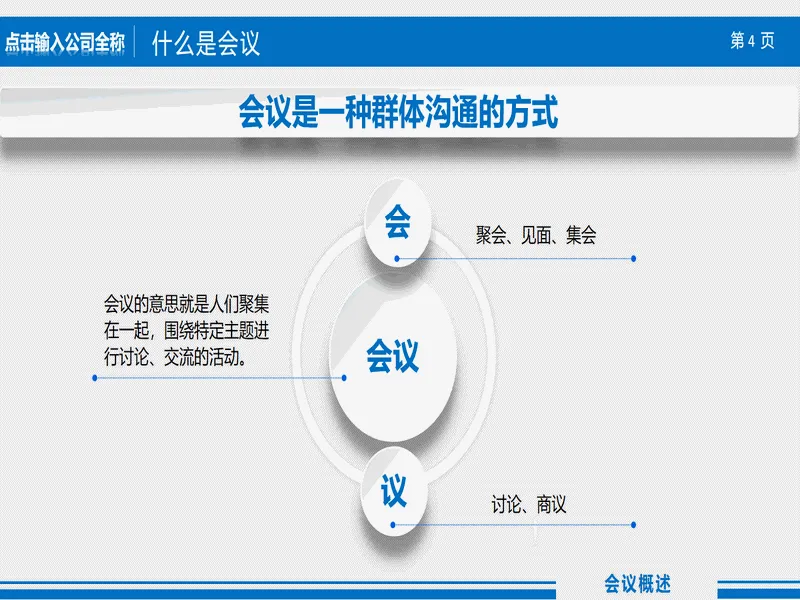Click the small circle labeled '议'
The image size is (800, 600).
[x=393, y=491]
